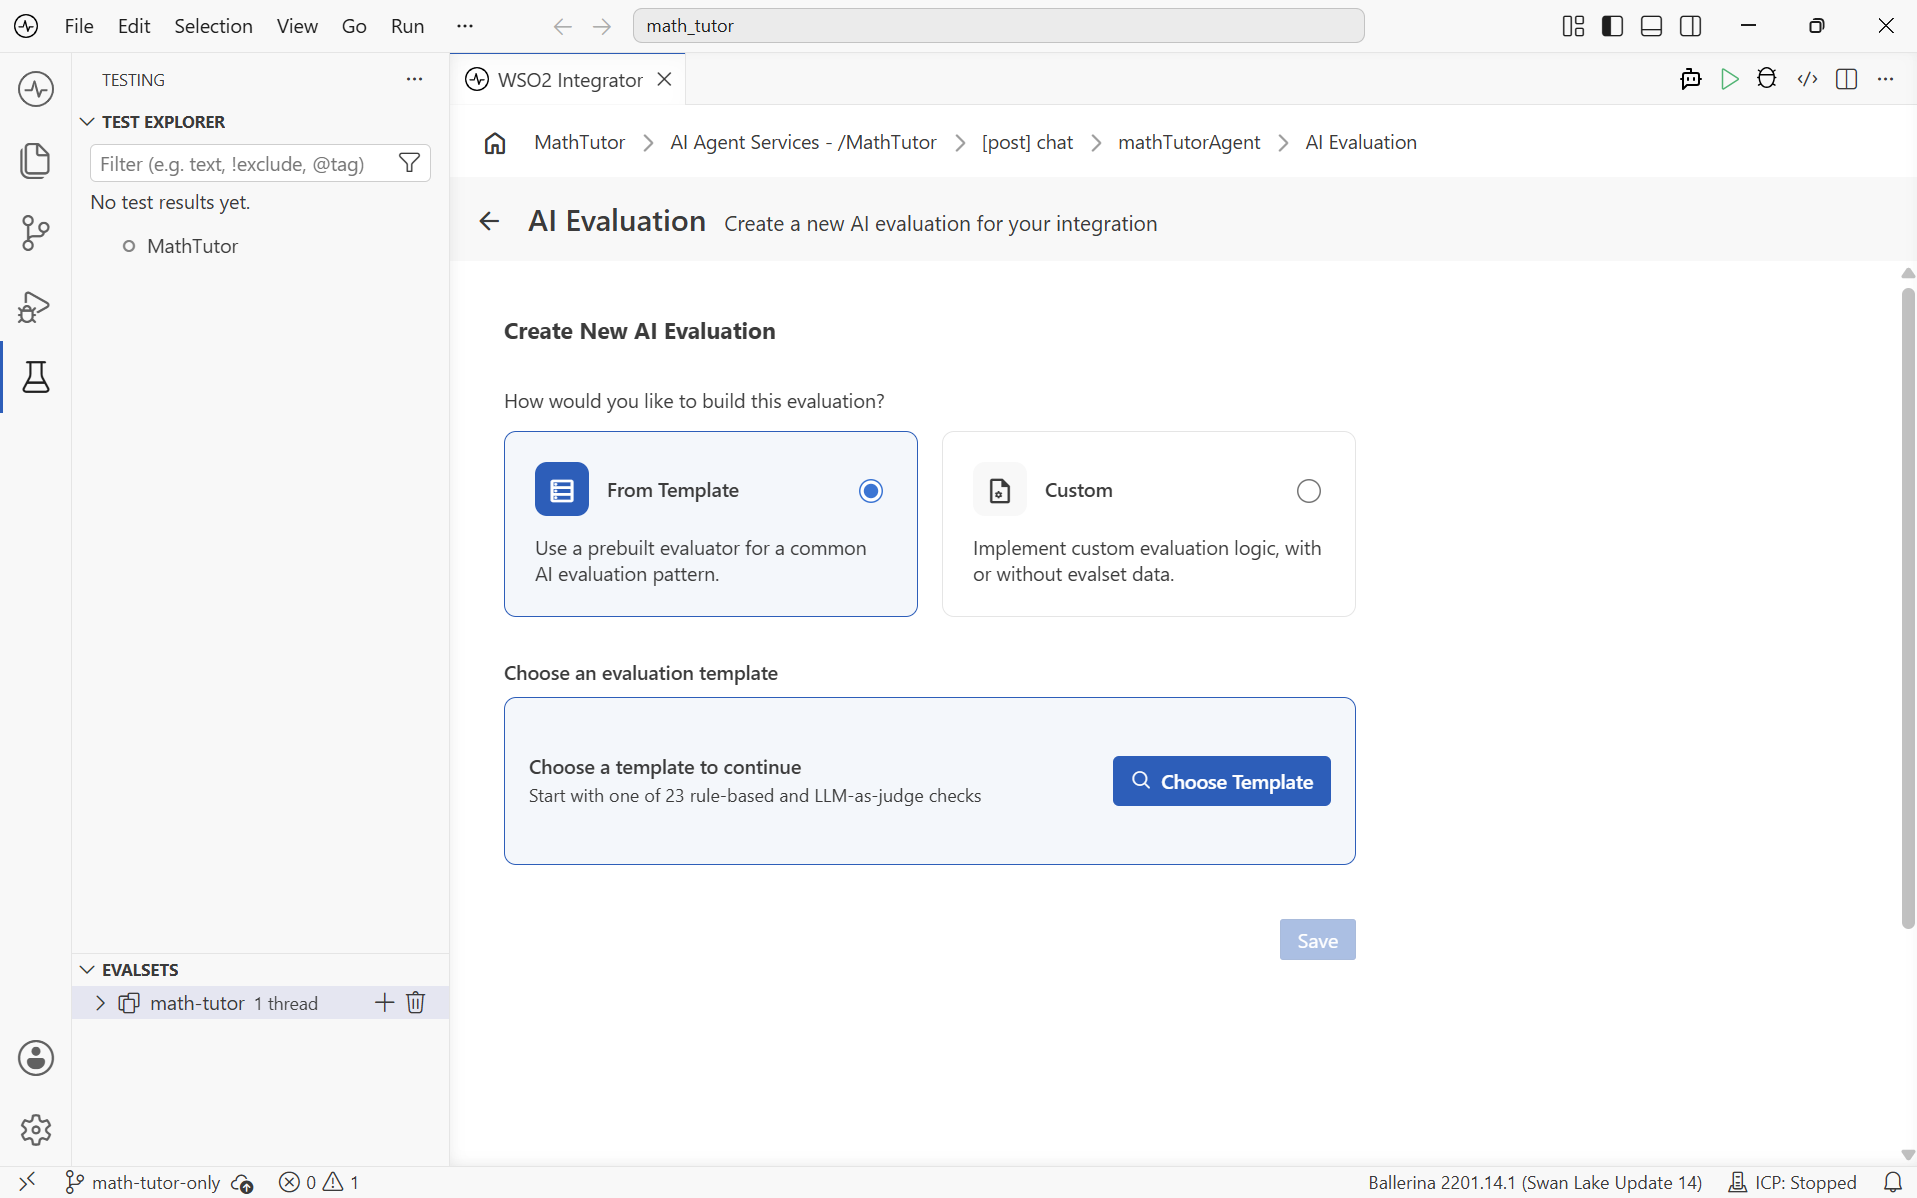Open editor more actions ellipsis
The image size is (1917, 1198).
[x=1885, y=79]
